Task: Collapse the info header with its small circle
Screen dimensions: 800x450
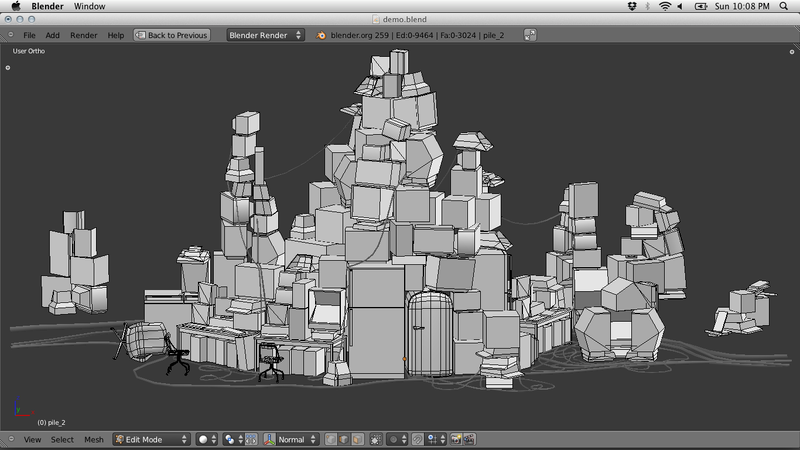Action: (x=11, y=35)
